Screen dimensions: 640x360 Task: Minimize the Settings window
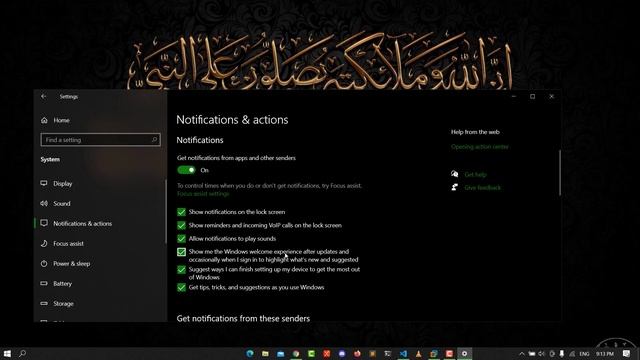[513, 96]
